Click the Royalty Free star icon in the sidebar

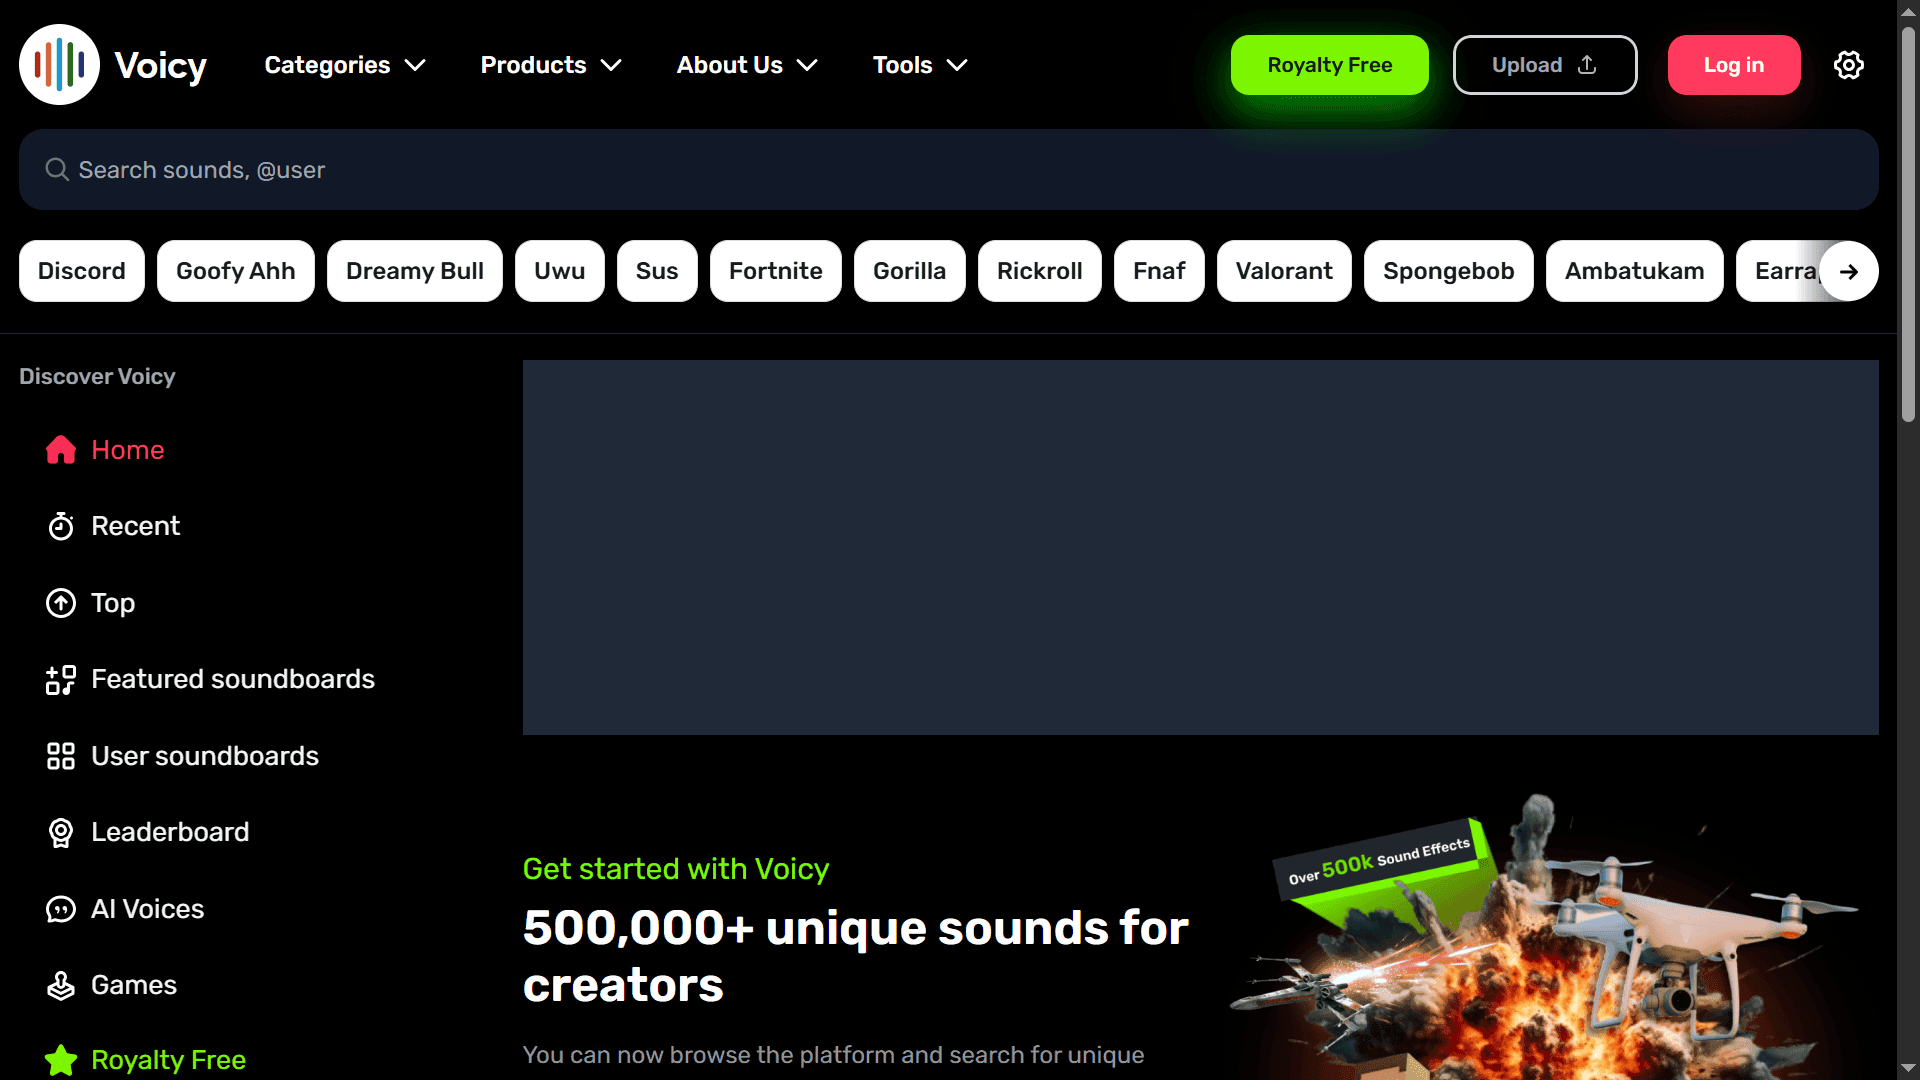(x=61, y=1060)
